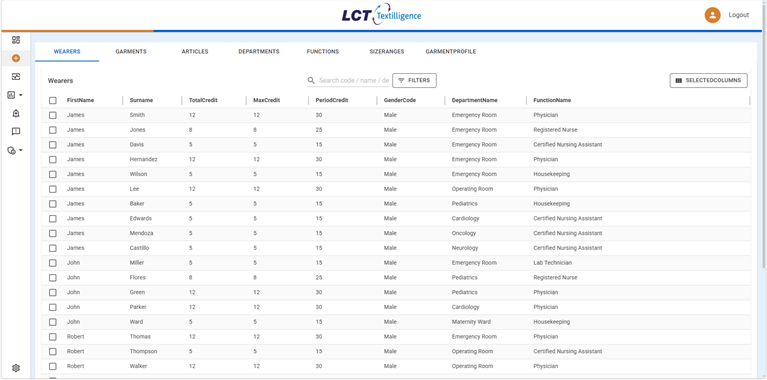Tick the checkbox for James Hernandez
This screenshot has width=767, height=380.
click(x=53, y=159)
